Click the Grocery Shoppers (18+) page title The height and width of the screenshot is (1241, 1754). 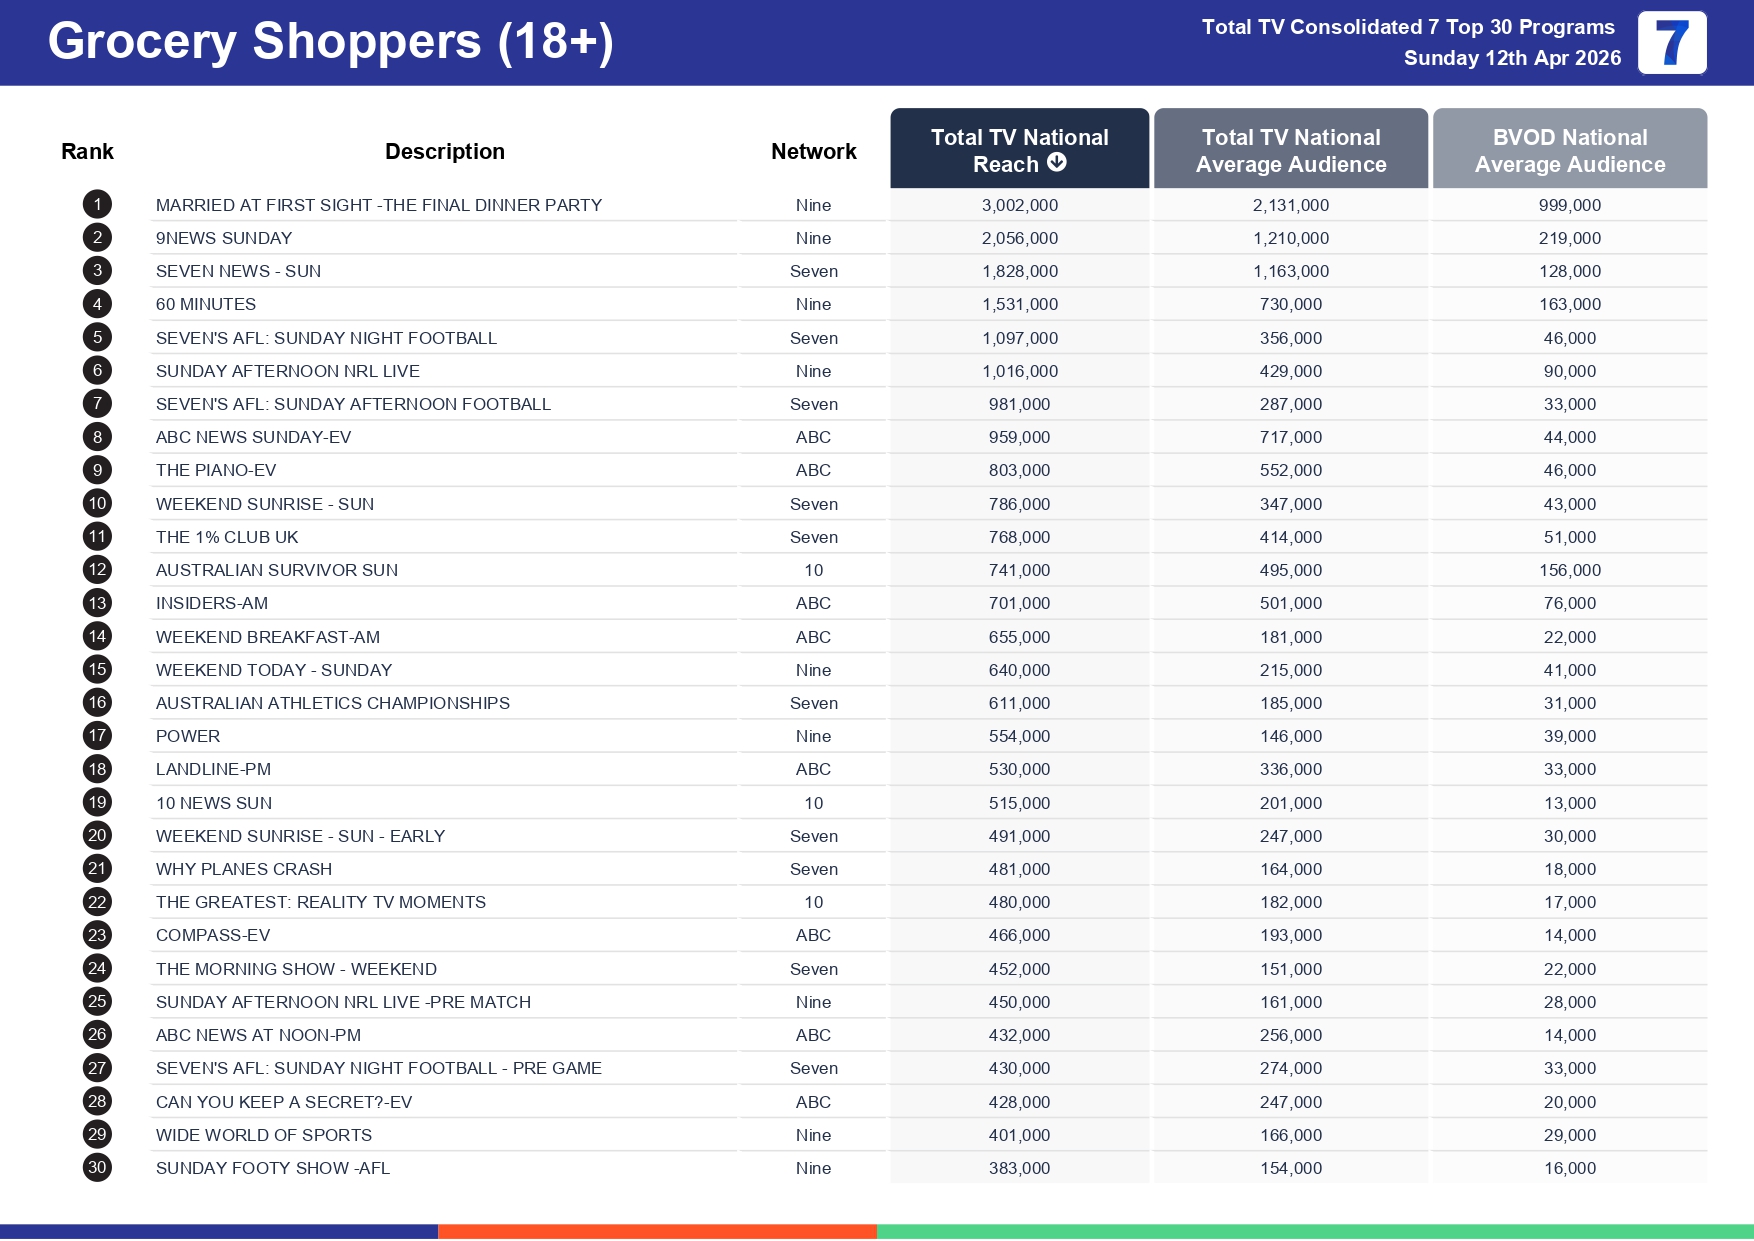pyautogui.click(x=330, y=42)
